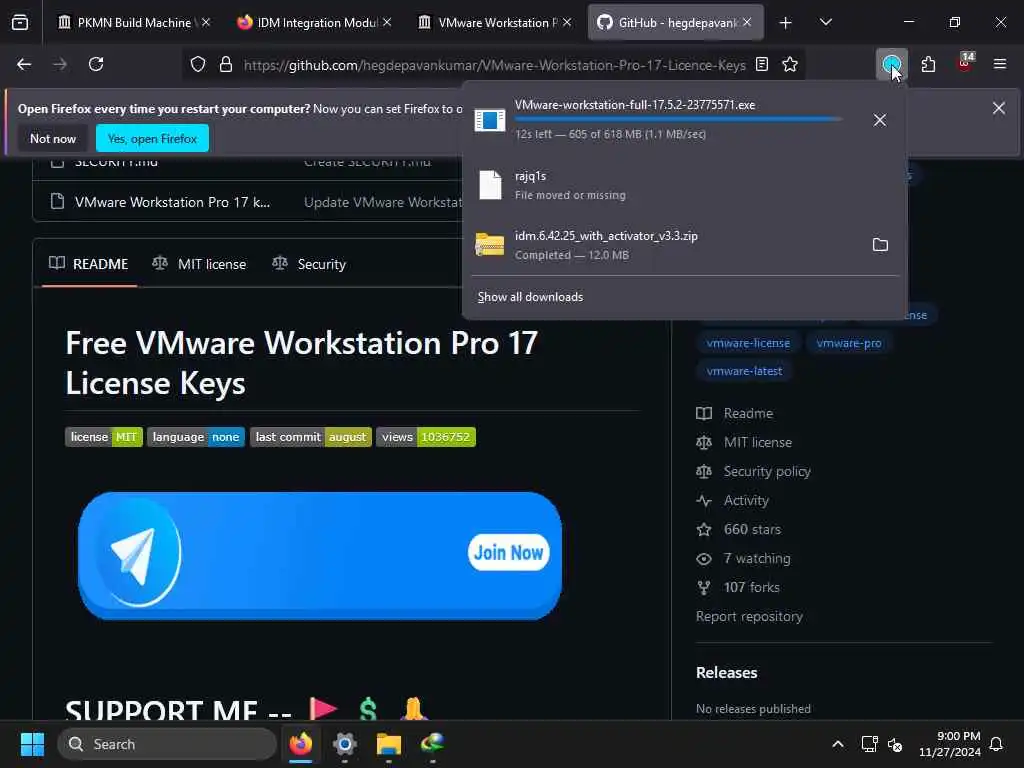This screenshot has height=768, width=1024.
Task: Switch to MIT license tab
Action: (199, 264)
